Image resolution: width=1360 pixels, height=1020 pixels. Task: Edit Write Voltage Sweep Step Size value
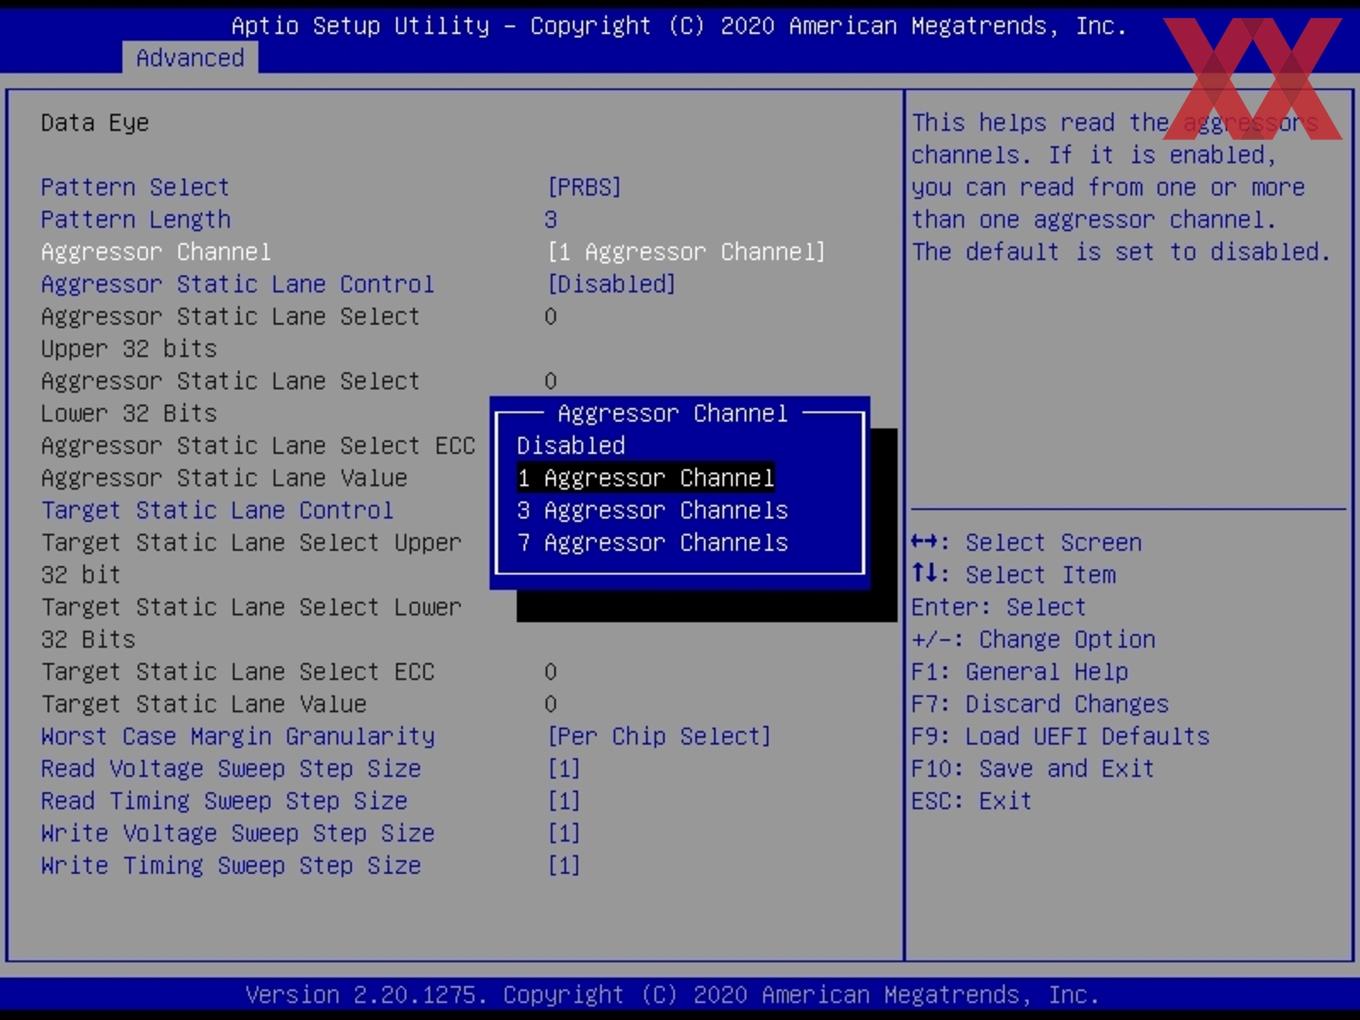coord(564,833)
